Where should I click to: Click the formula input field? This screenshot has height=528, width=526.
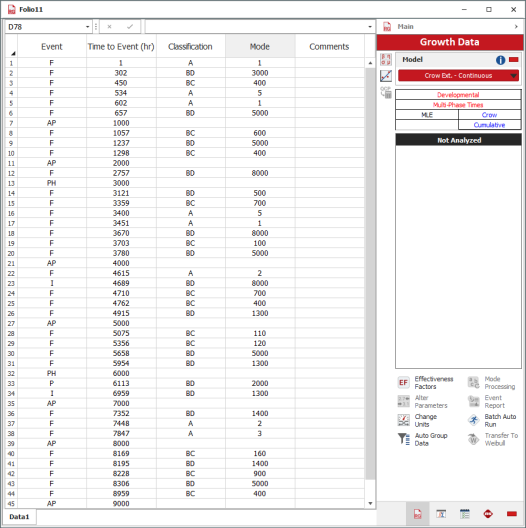pos(256,27)
